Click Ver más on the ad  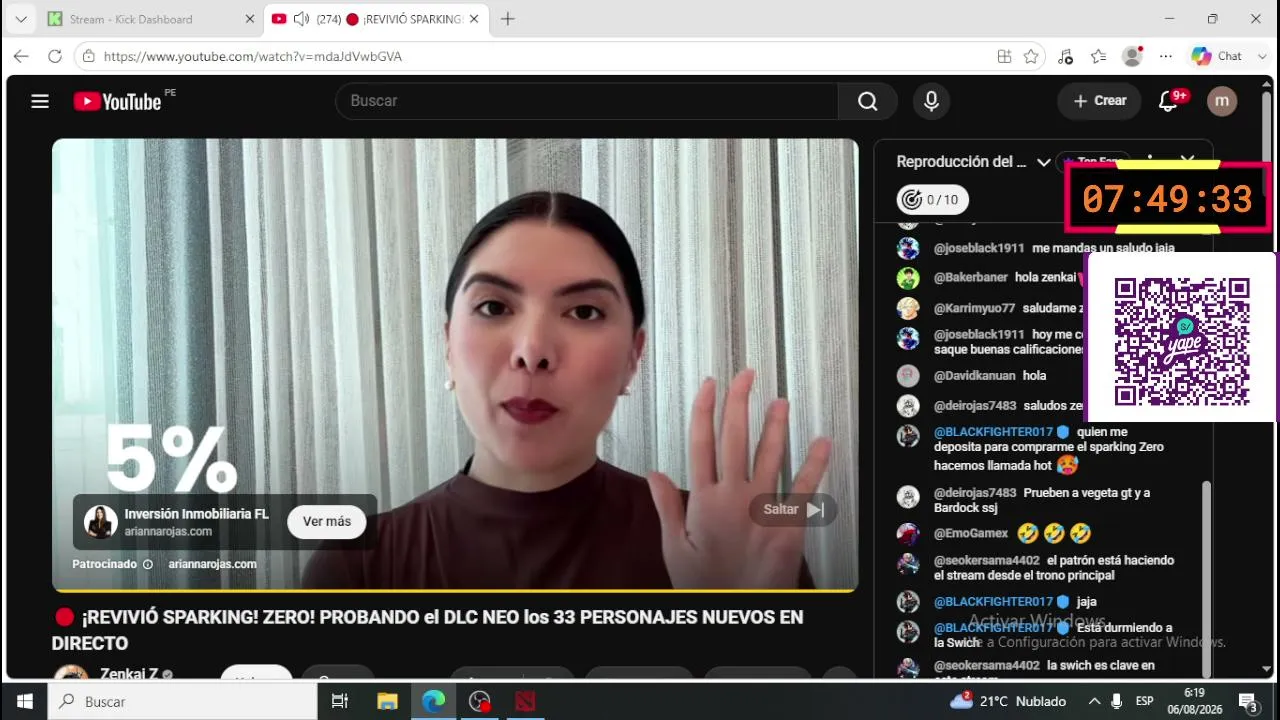coord(327,521)
